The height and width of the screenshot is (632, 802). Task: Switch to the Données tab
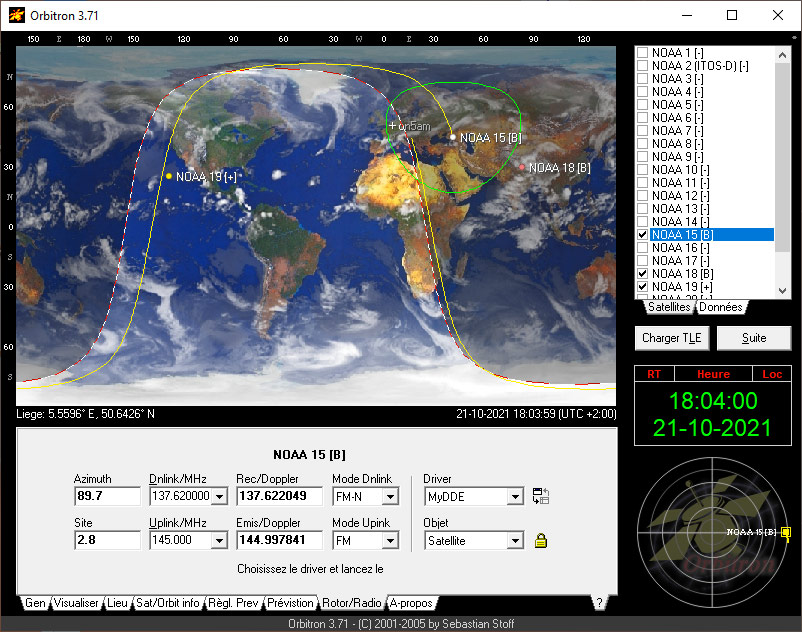pos(721,307)
